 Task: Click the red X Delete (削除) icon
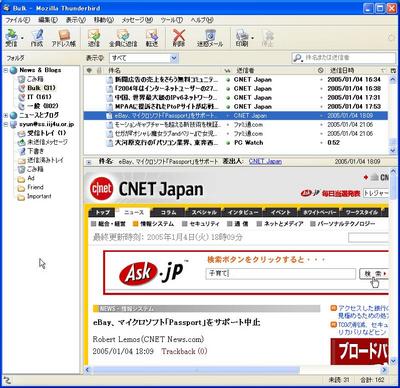pos(179,37)
